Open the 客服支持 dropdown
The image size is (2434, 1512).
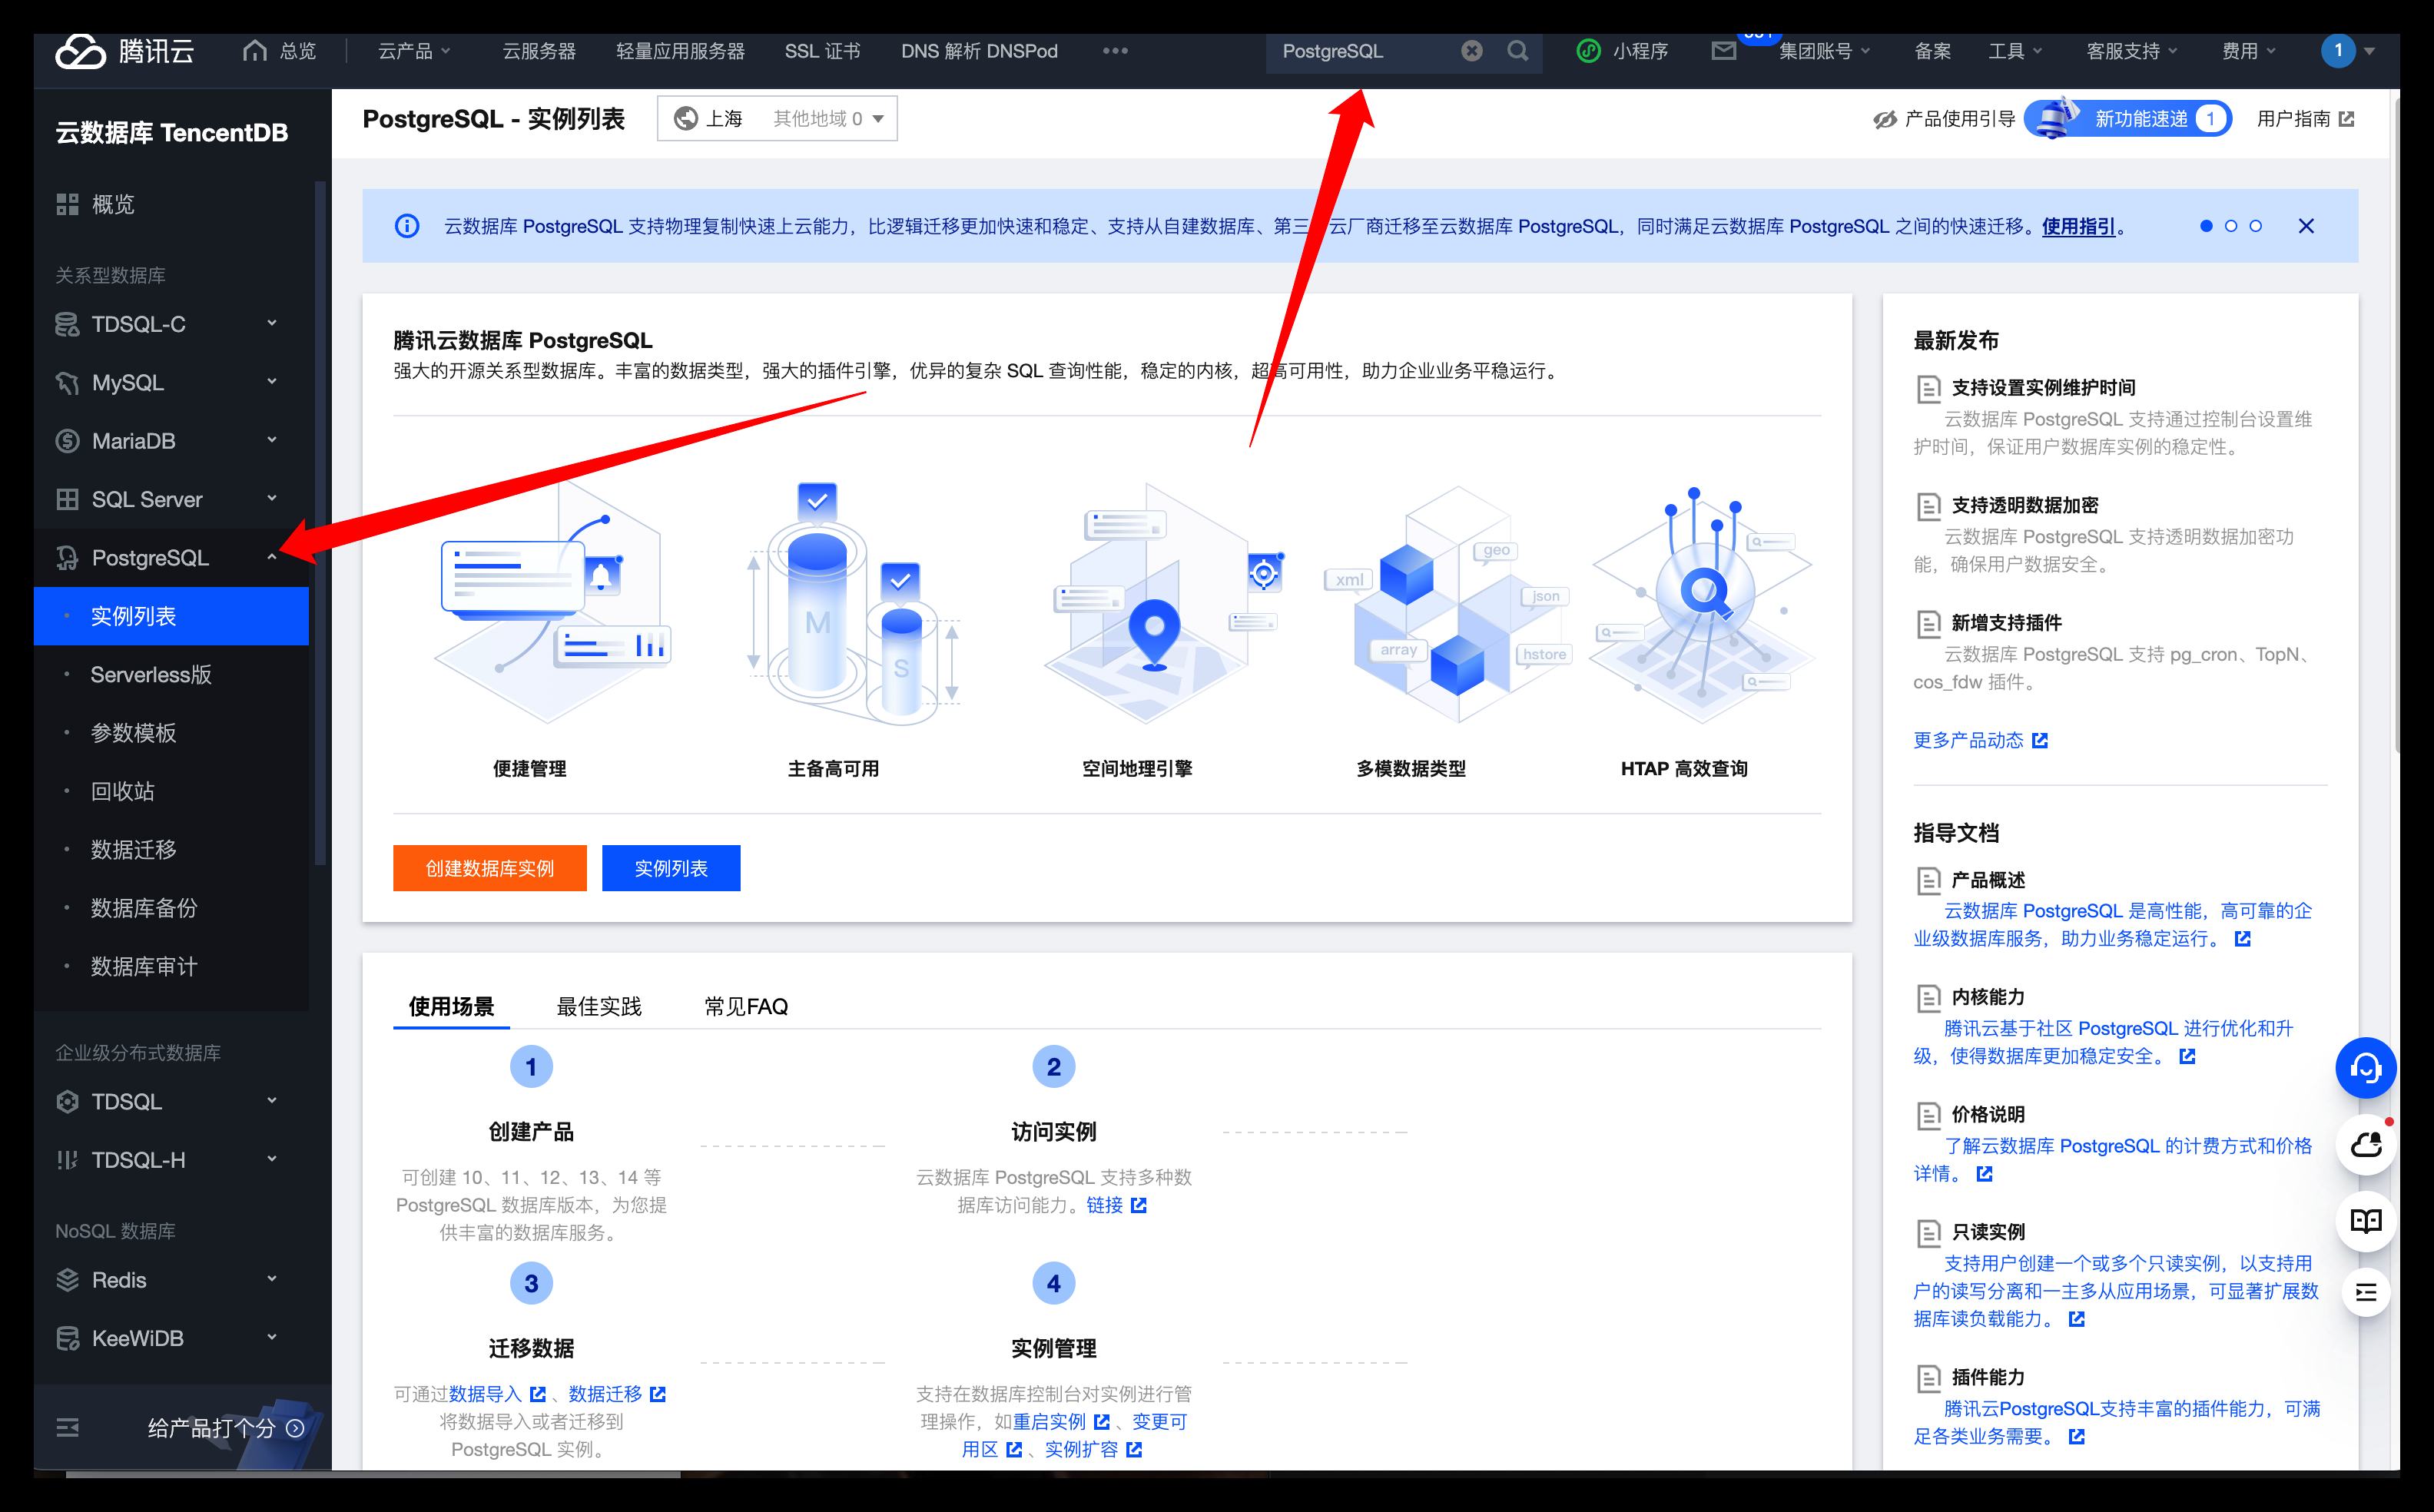coord(2132,51)
